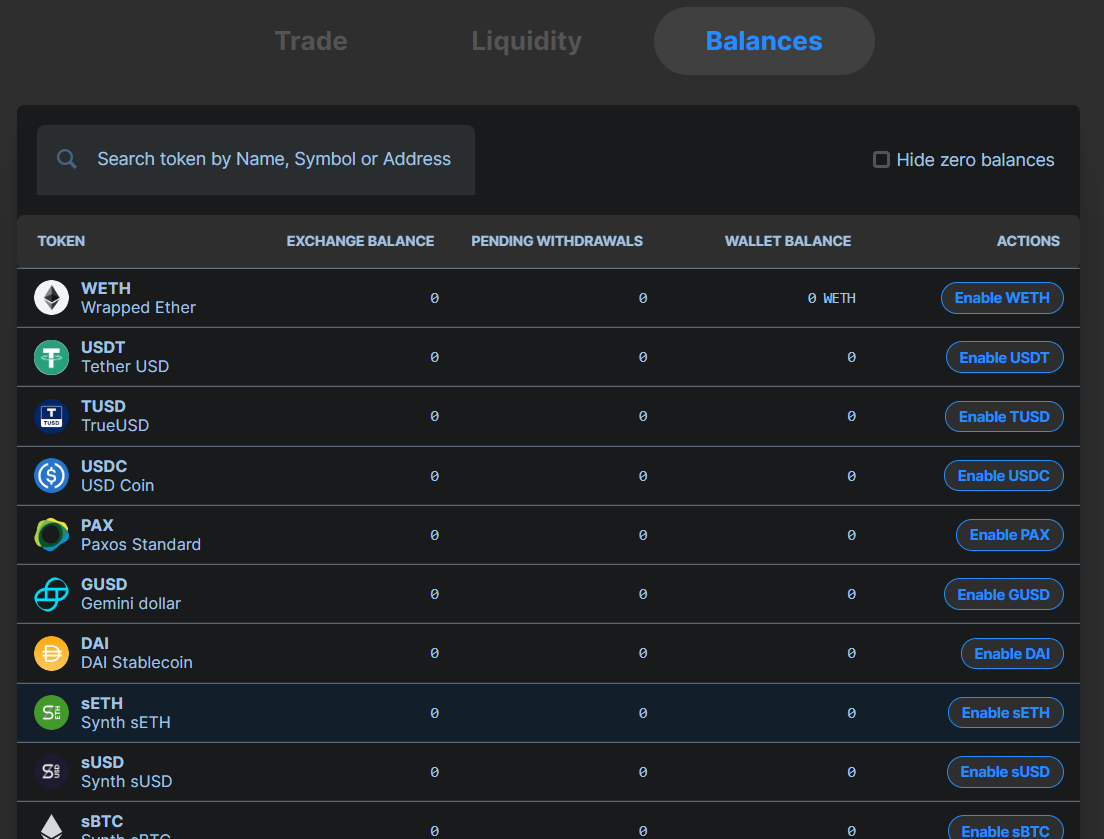
Task: Open the Liquidity tab
Action: 526,41
